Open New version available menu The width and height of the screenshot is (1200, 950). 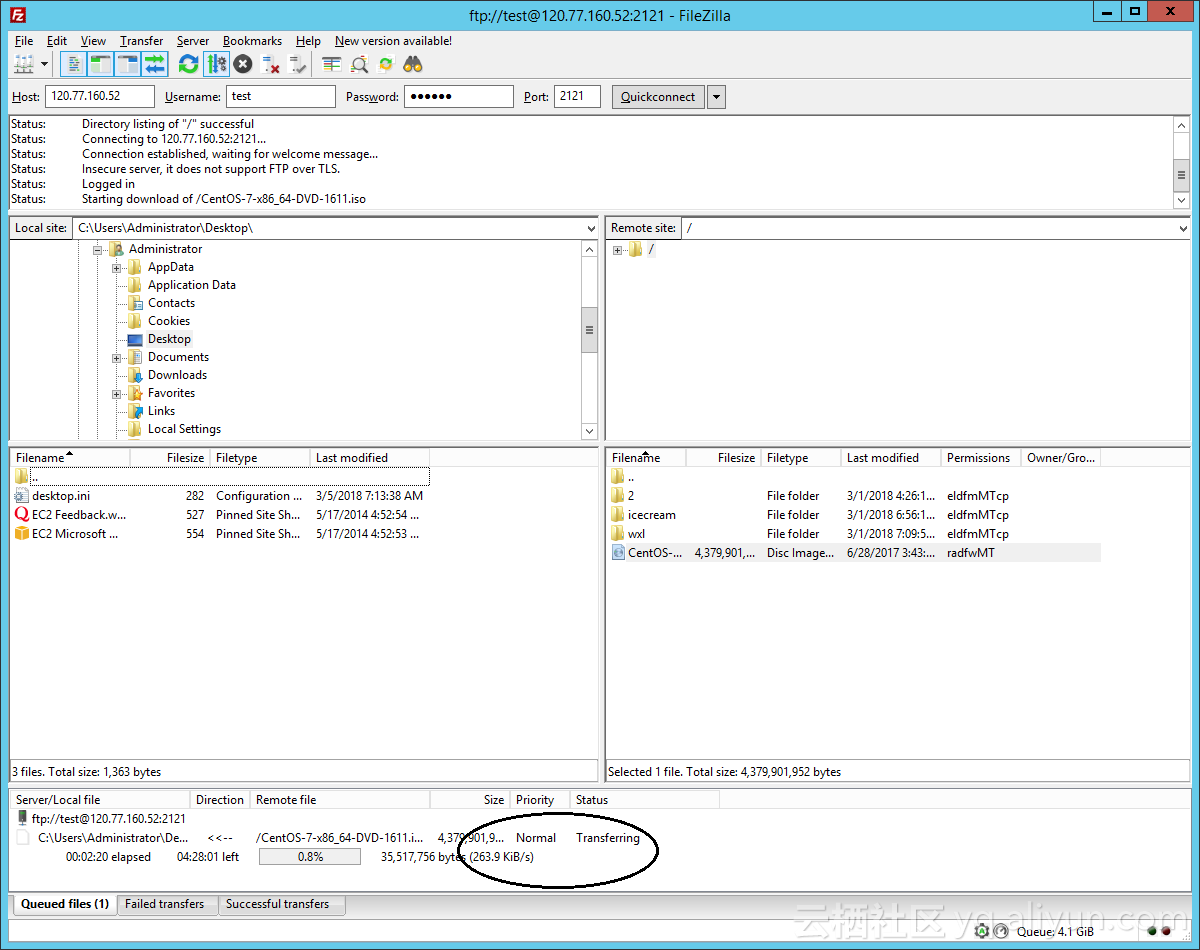393,41
